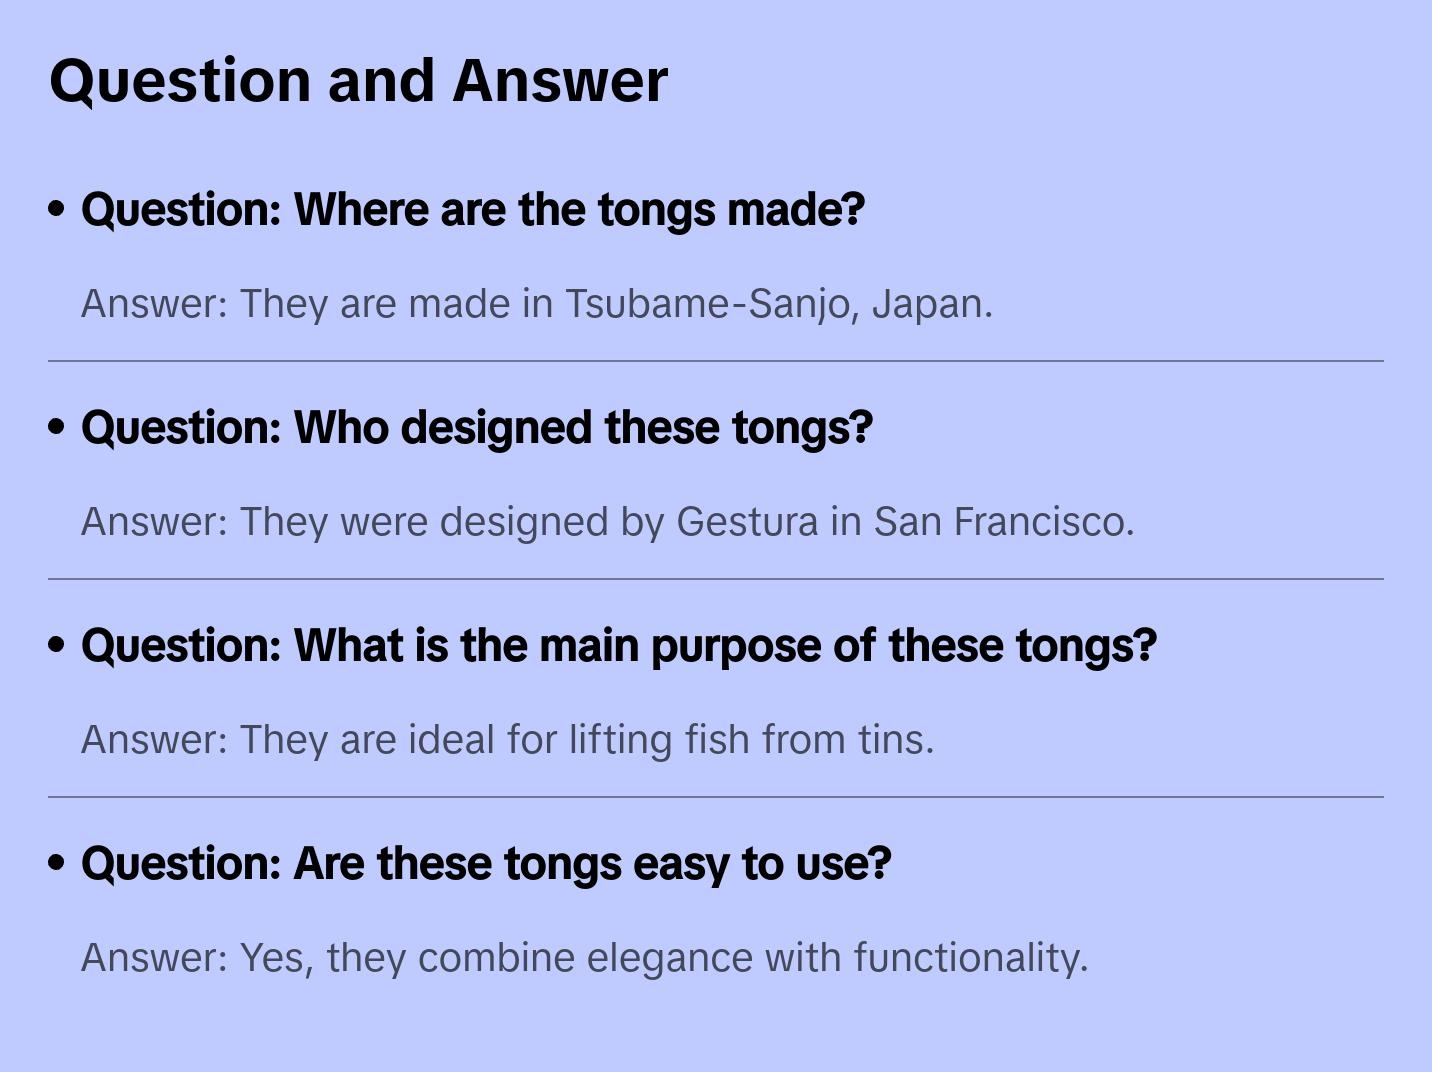Click the bullet beside "Who designed these tongs?"
The image size is (1432, 1072).
(57, 428)
